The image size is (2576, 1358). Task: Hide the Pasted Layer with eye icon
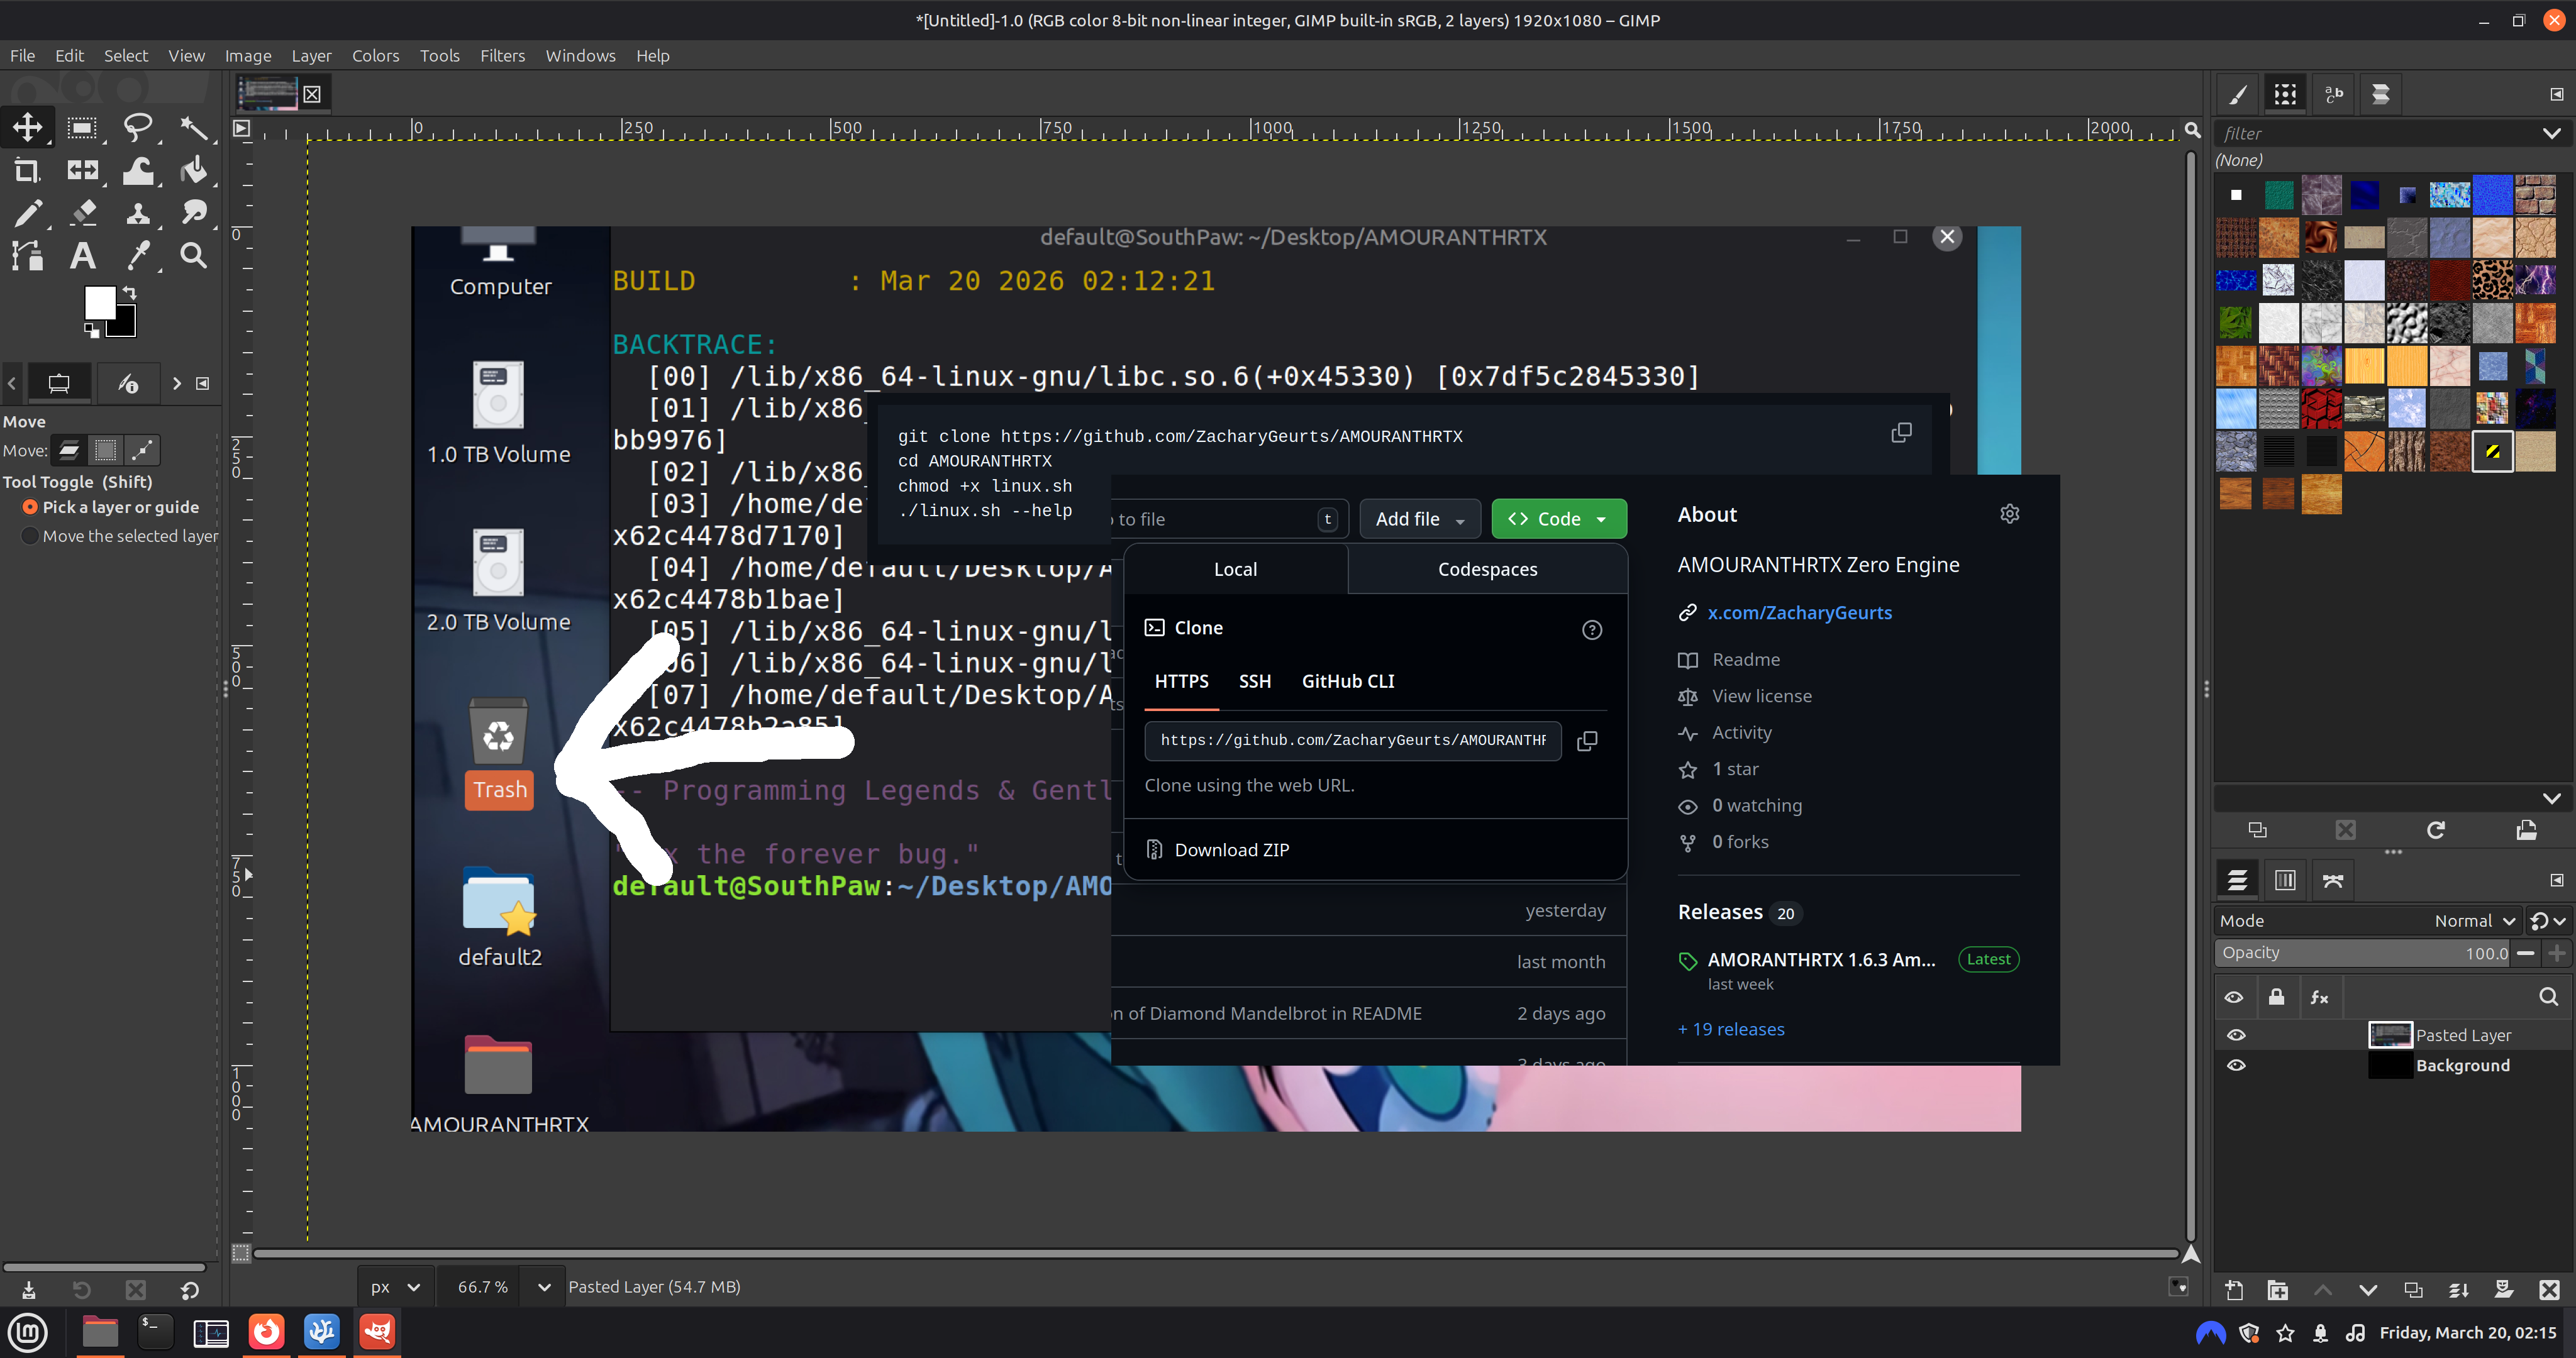click(x=2236, y=1035)
